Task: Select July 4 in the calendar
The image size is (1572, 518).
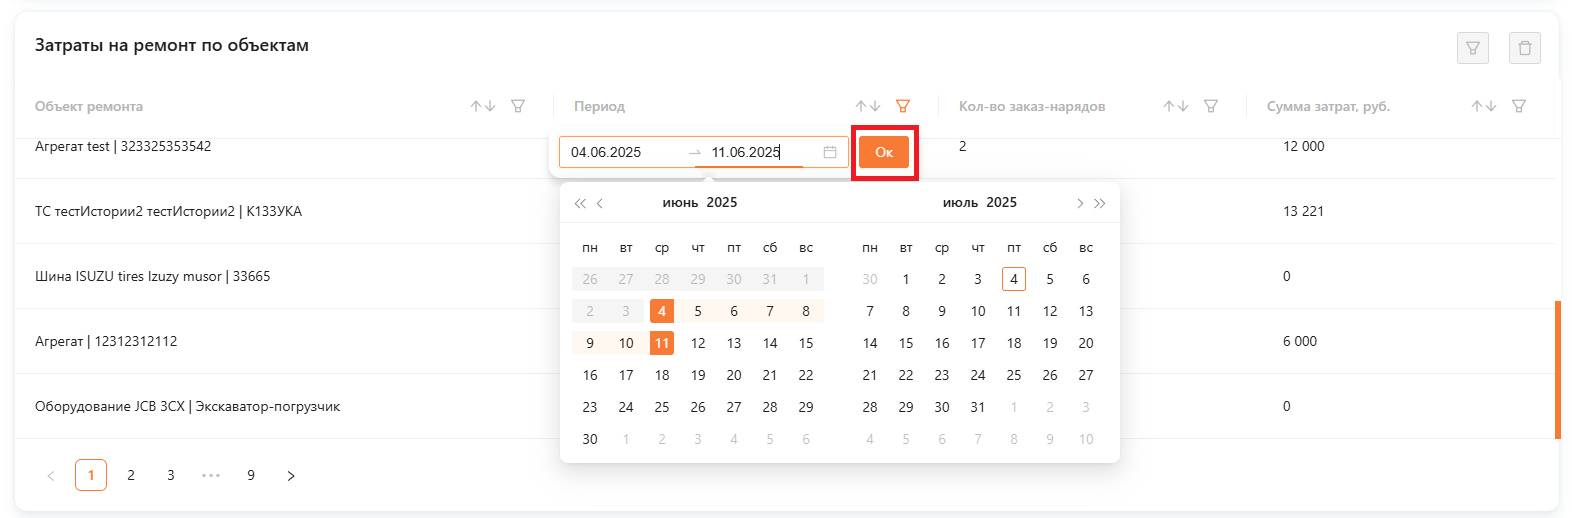Action: (1014, 279)
